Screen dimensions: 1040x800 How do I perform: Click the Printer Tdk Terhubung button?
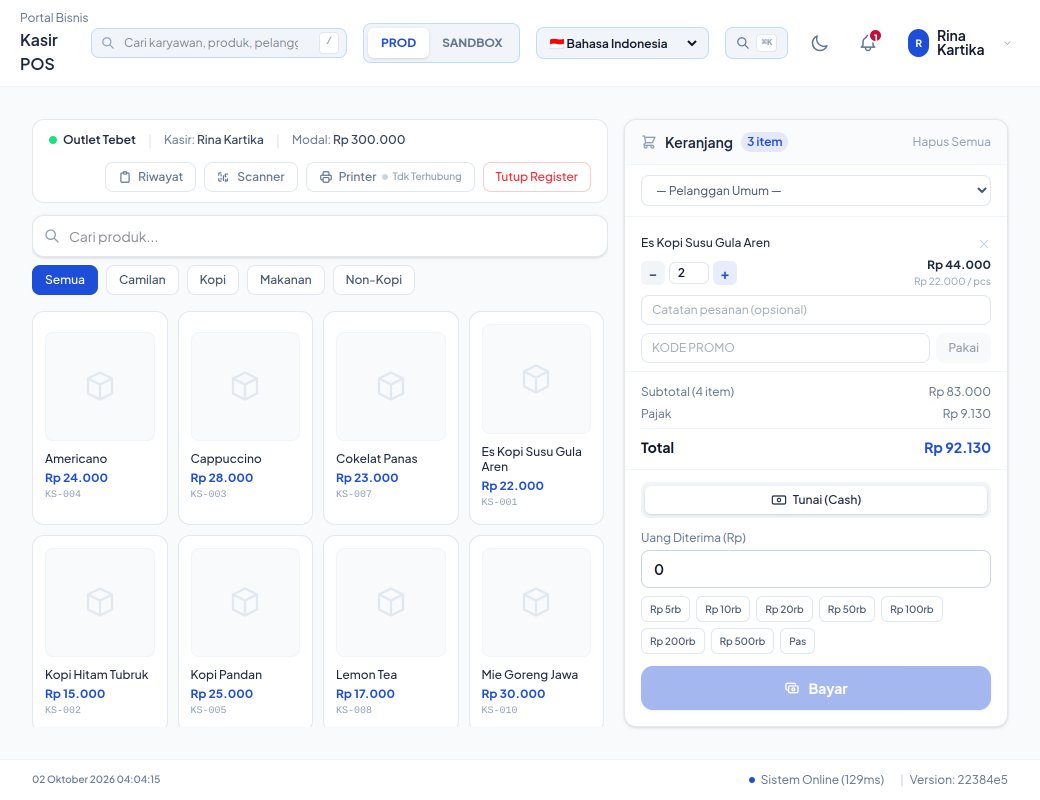[x=390, y=177]
